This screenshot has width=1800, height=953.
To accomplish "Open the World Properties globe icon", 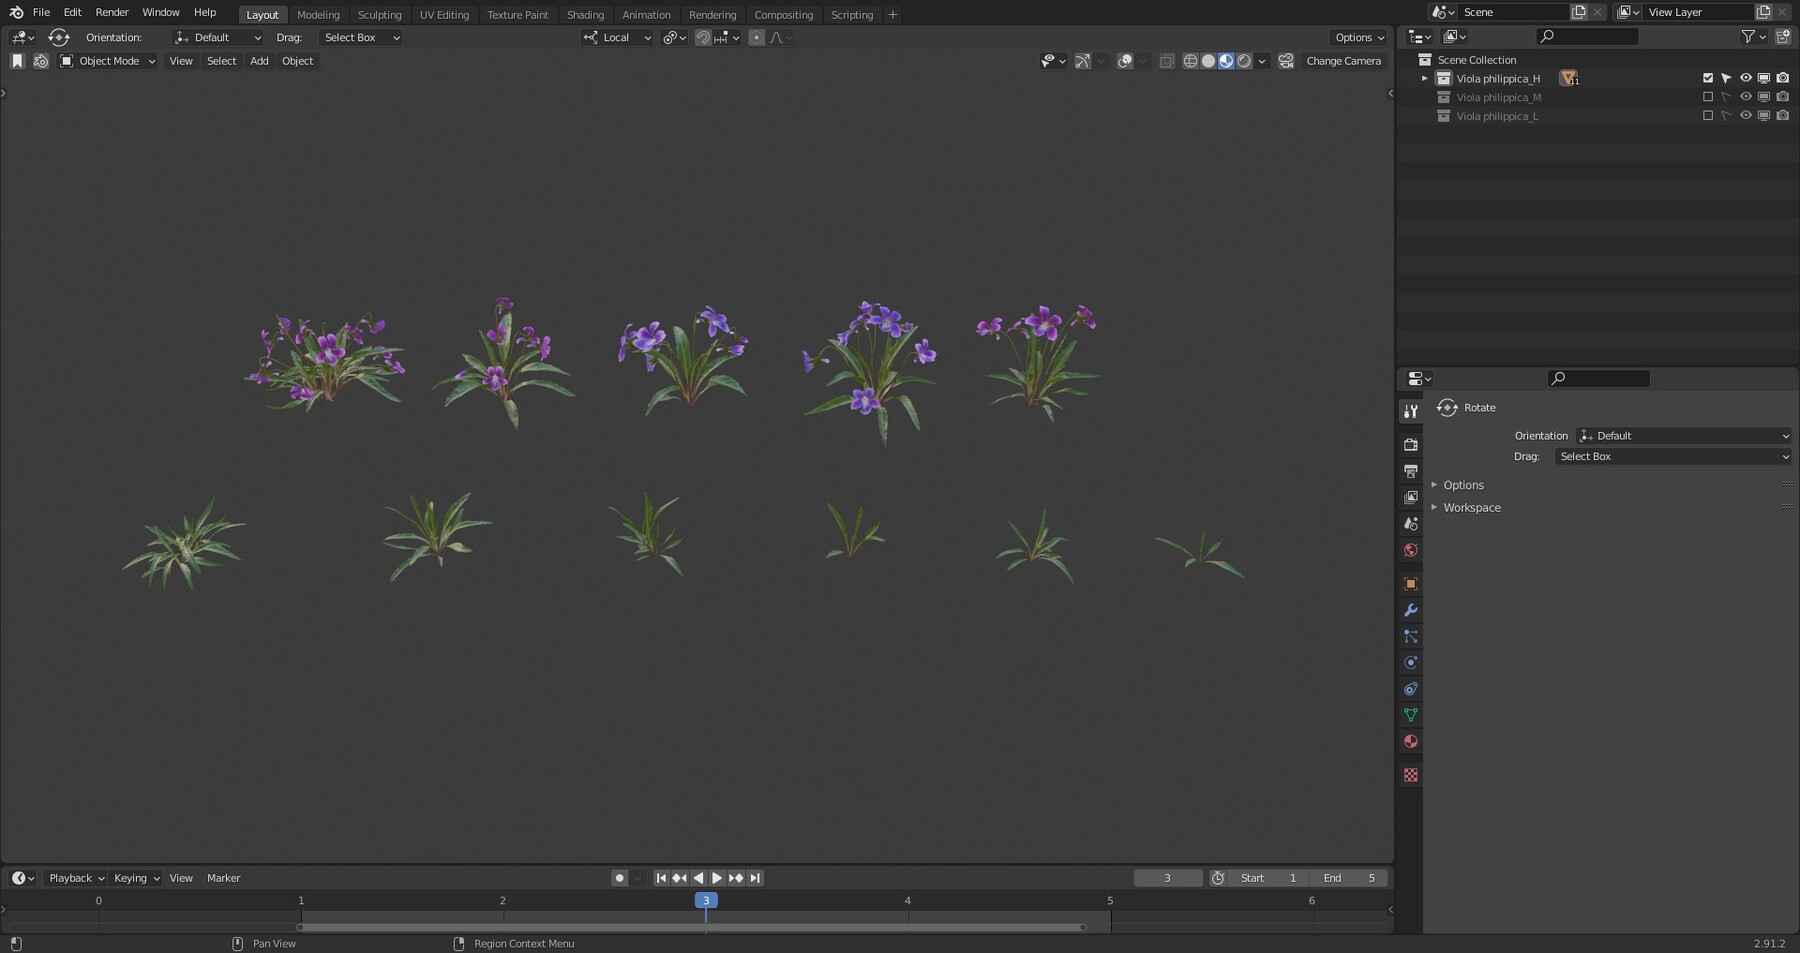I will [x=1410, y=550].
